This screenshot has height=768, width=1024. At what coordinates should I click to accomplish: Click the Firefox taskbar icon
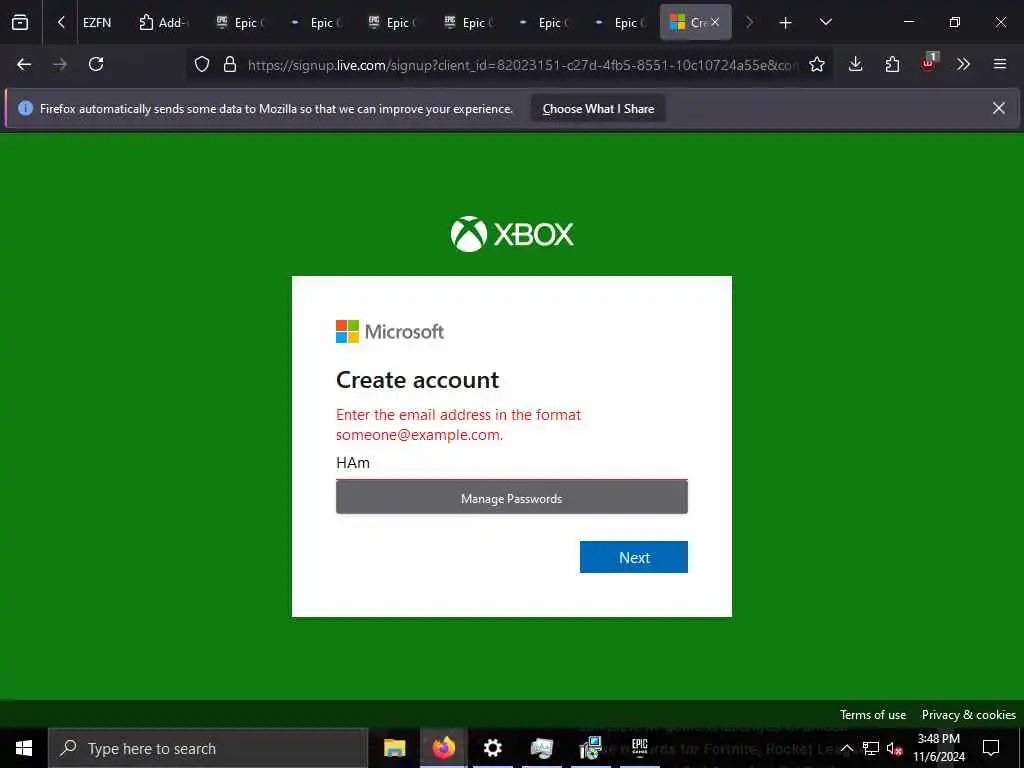click(443, 748)
